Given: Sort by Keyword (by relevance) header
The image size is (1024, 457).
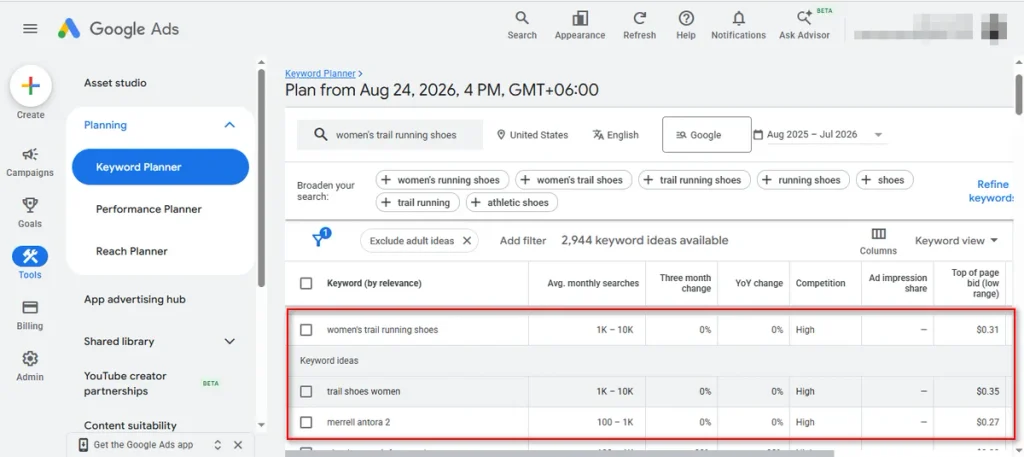Looking at the screenshot, I should coord(374,283).
